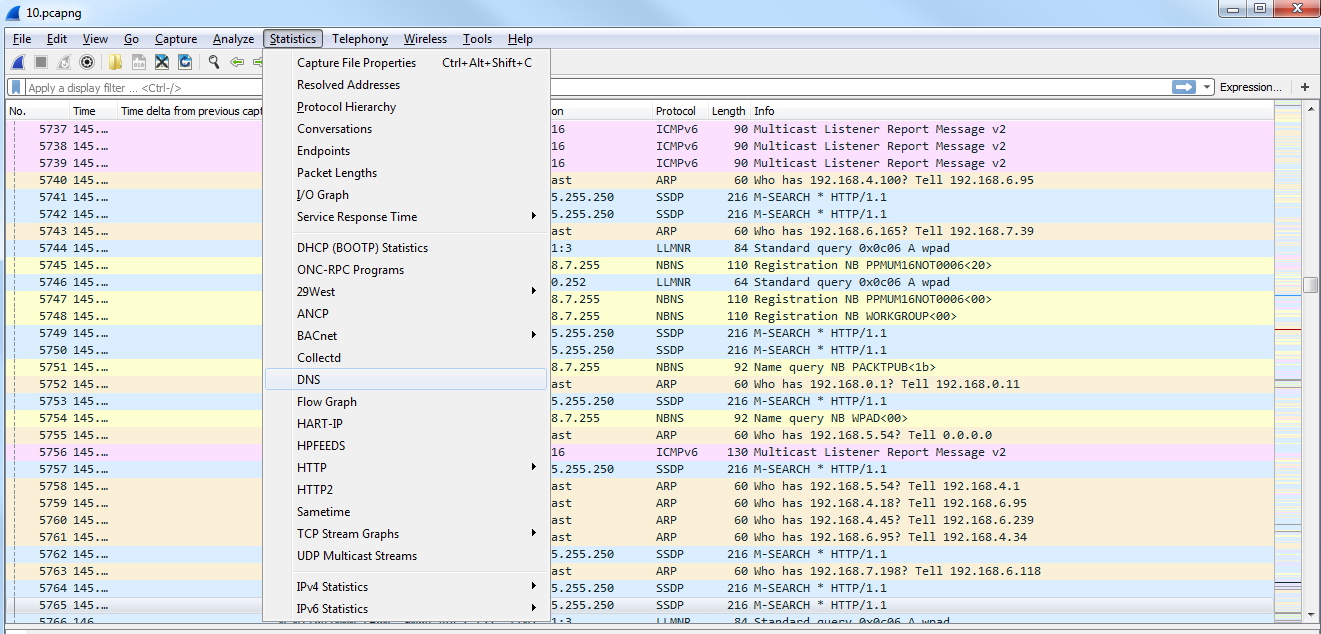Click the find packet magnifier icon
Image resolution: width=1321 pixels, height=634 pixels.
tap(214, 62)
